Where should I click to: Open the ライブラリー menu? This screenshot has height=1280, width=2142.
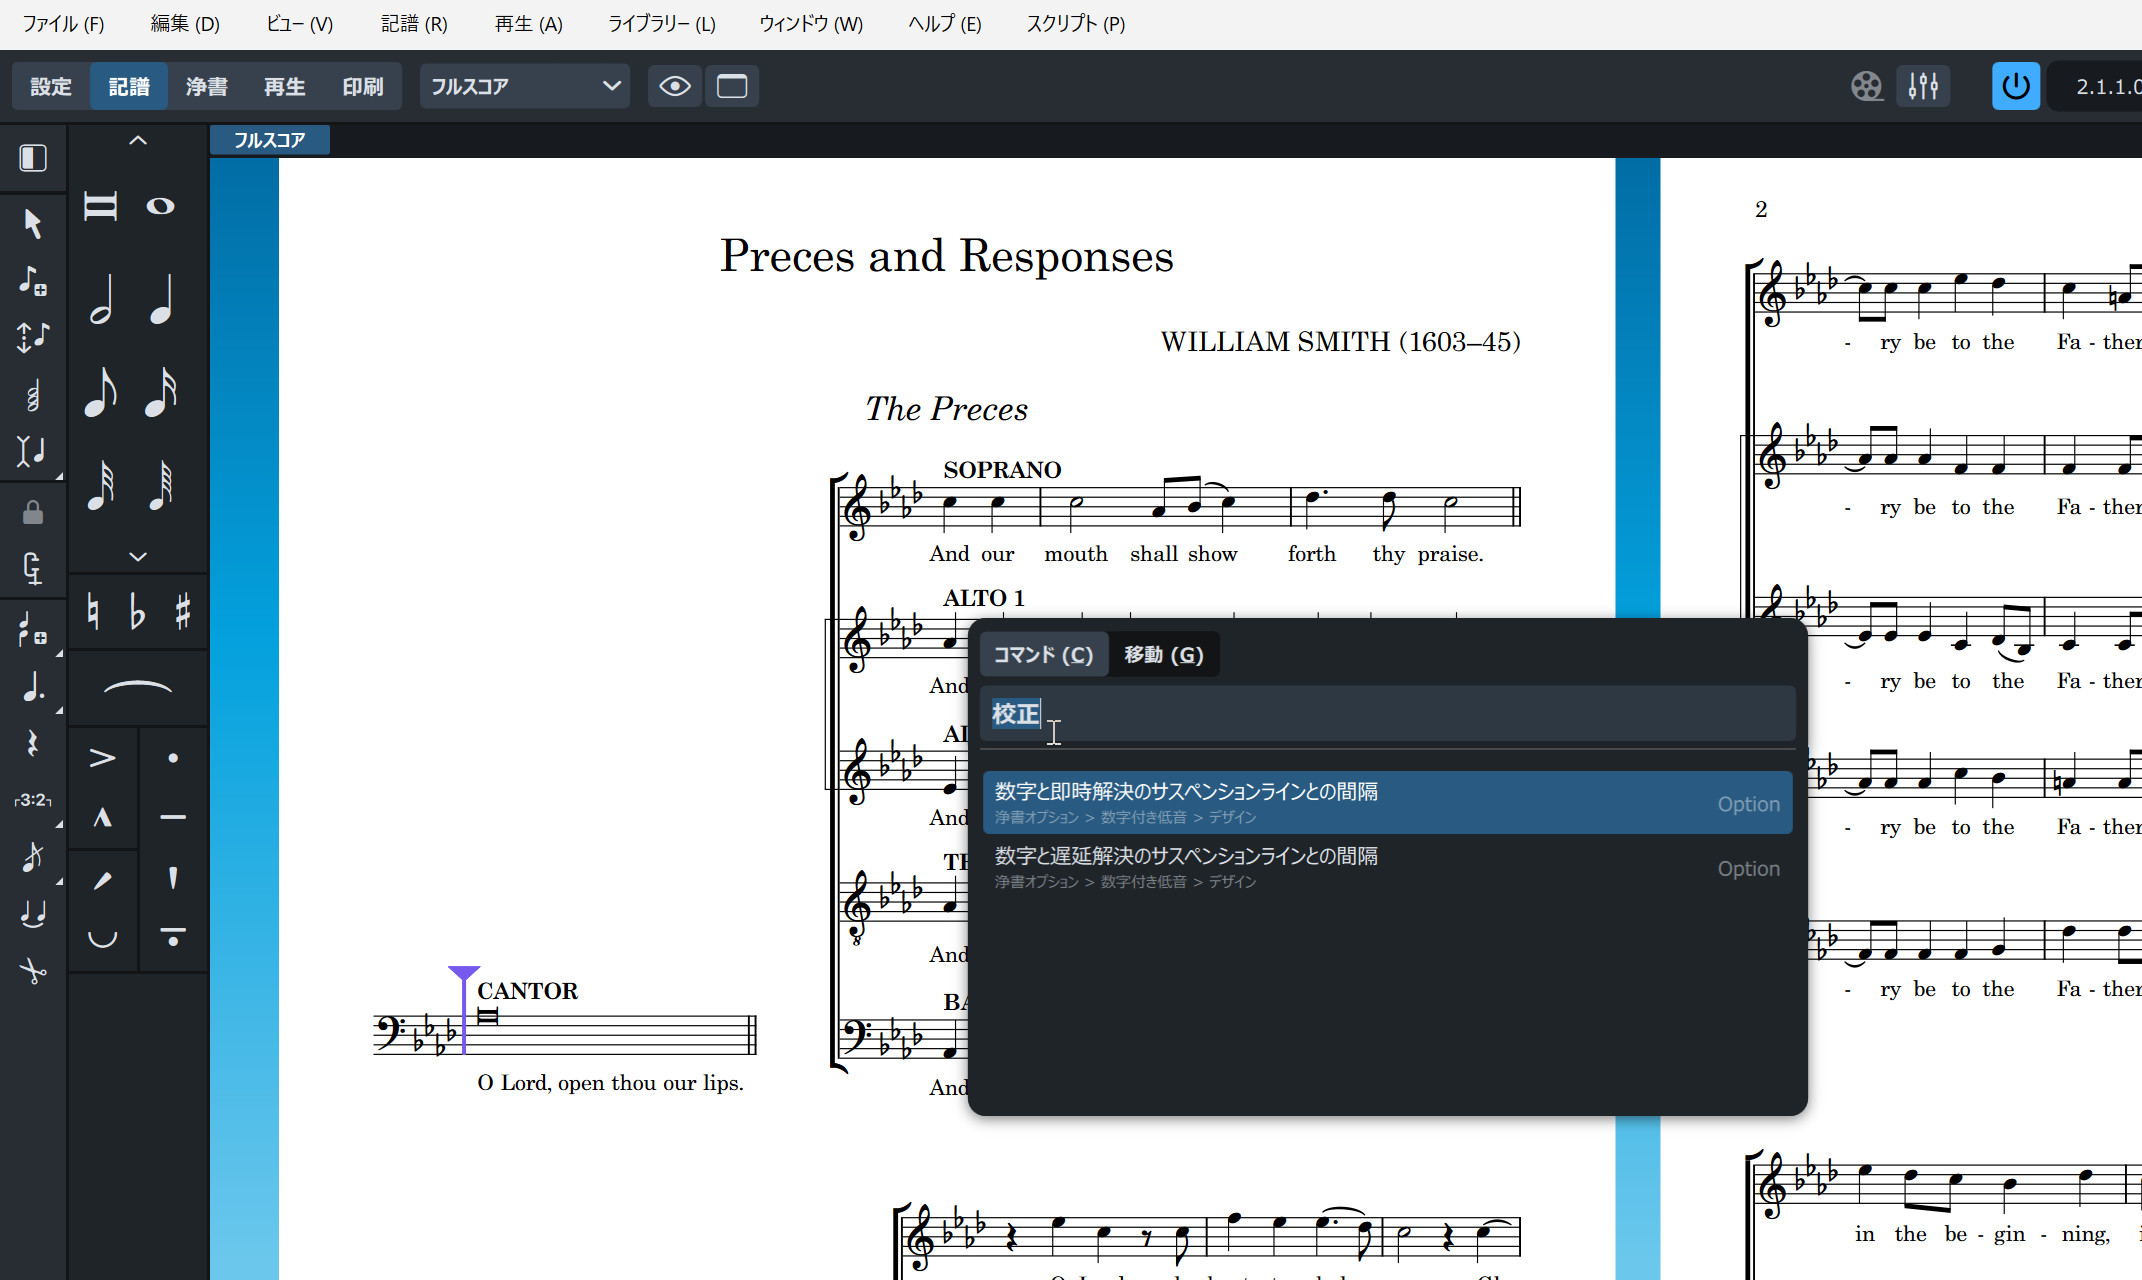662,24
